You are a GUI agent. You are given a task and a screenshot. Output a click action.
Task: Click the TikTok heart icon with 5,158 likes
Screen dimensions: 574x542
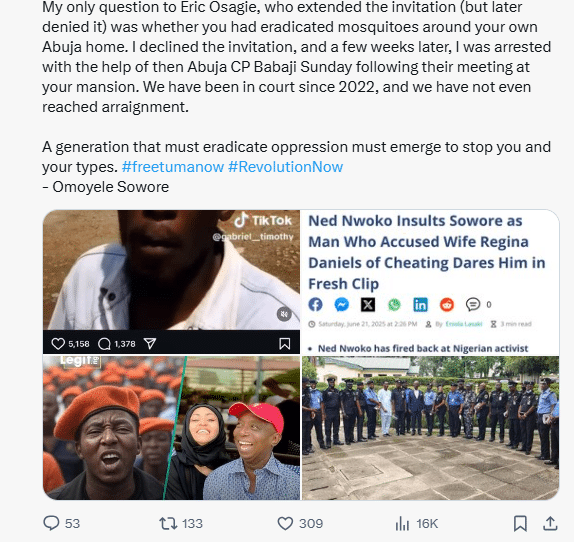(58, 344)
